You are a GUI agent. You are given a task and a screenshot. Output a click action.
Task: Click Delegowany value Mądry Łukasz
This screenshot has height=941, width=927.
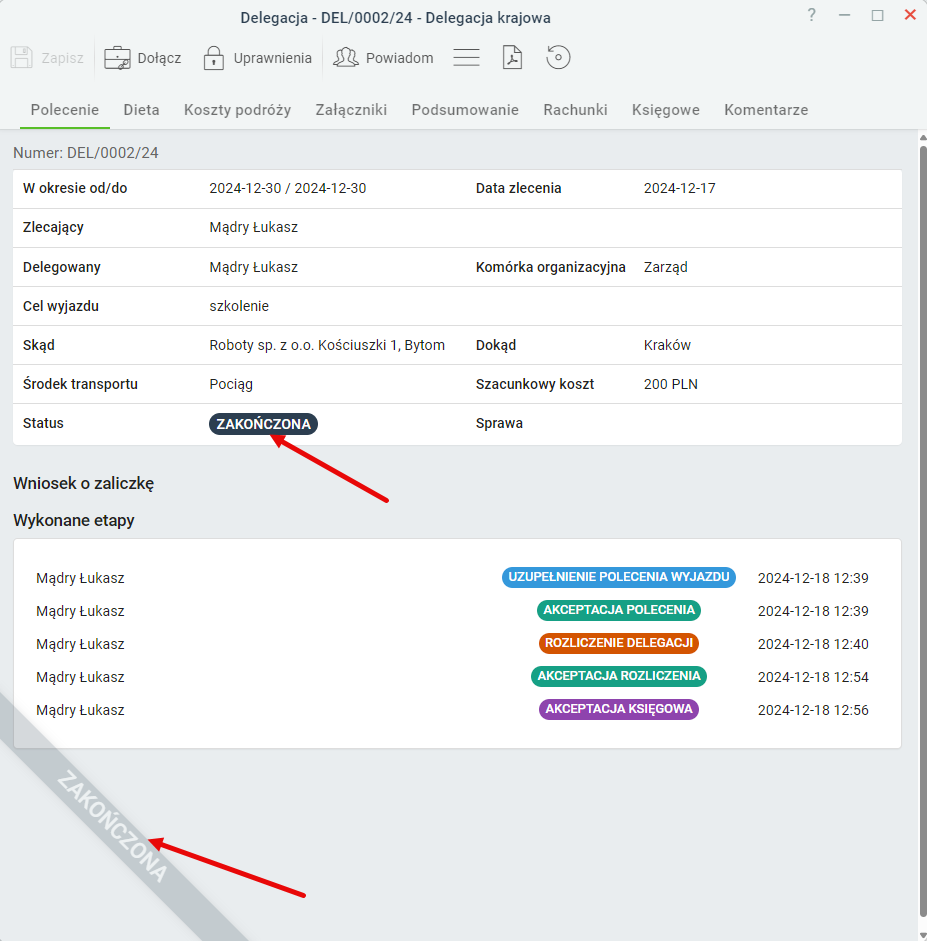pyautogui.click(x=253, y=267)
